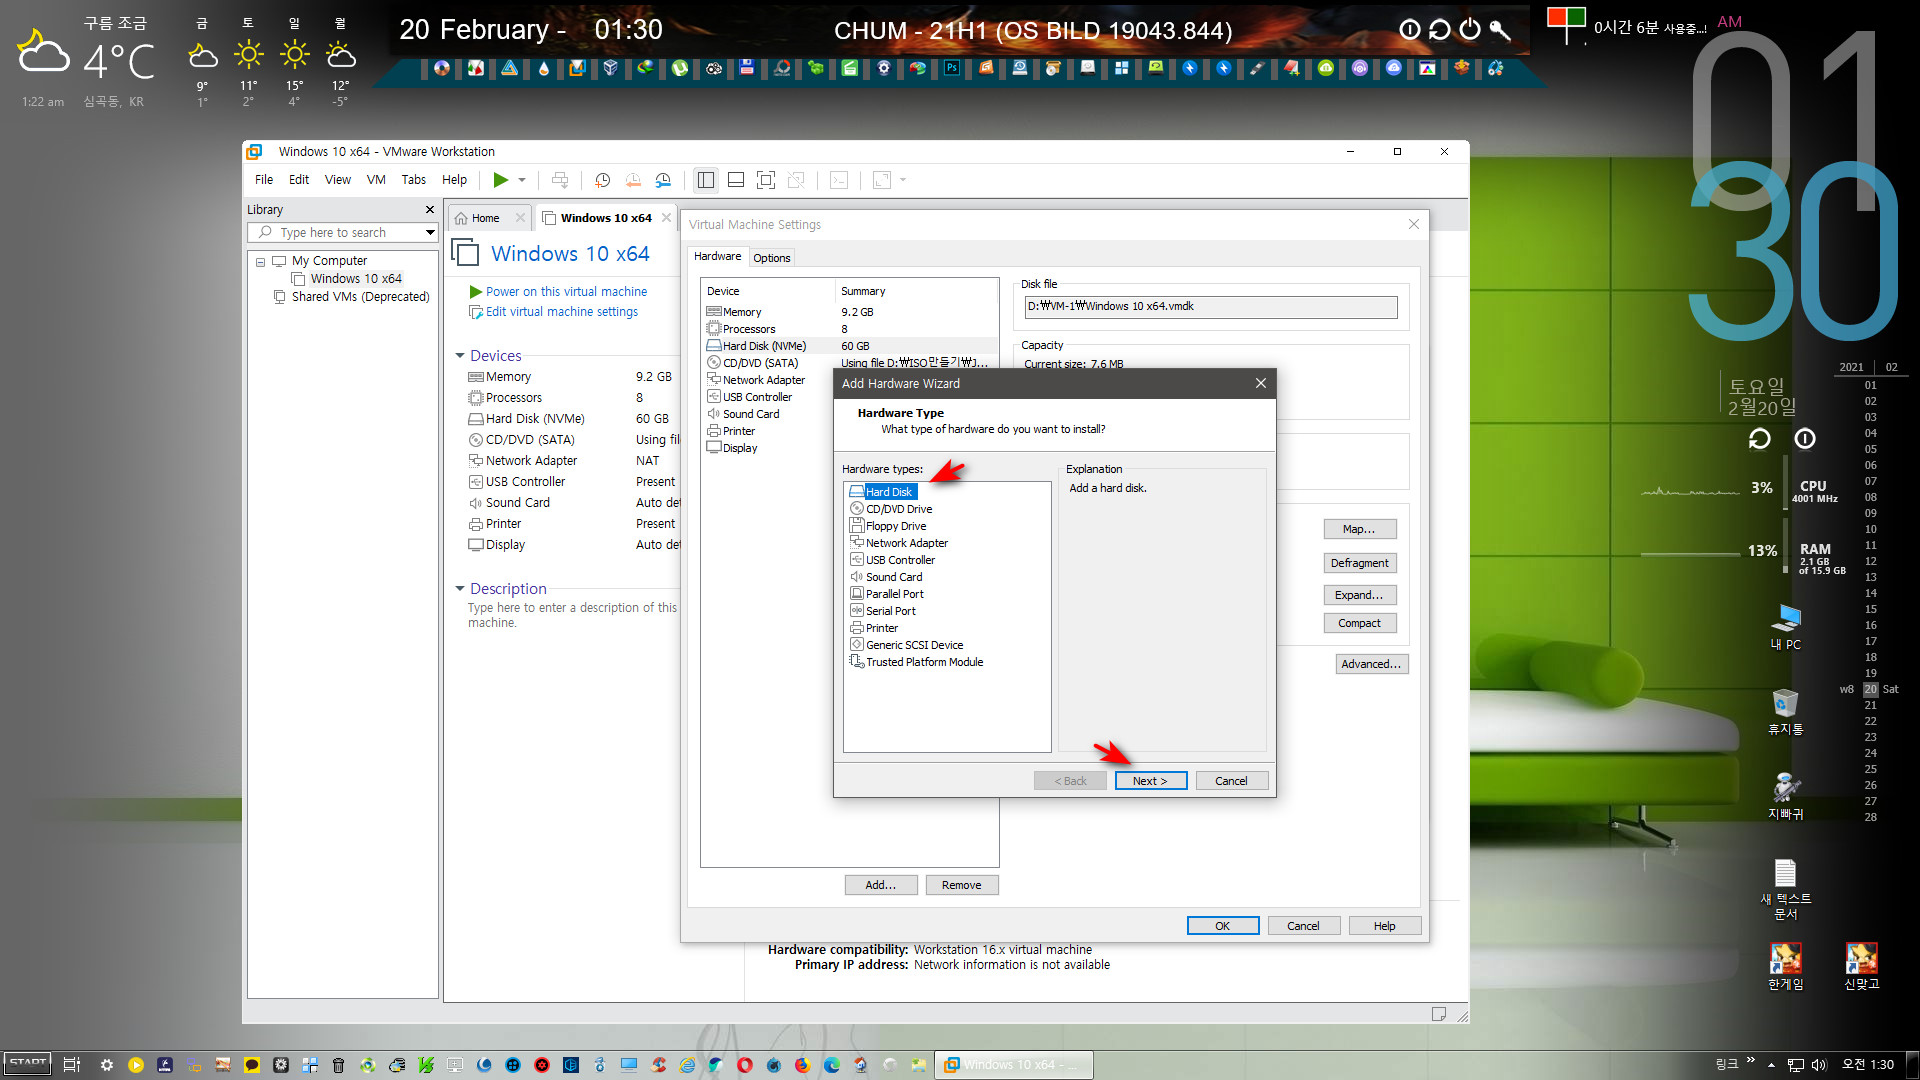This screenshot has width=1920, height=1080.
Task: Click the Unity mode toolbar icon
Action: coord(796,180)
